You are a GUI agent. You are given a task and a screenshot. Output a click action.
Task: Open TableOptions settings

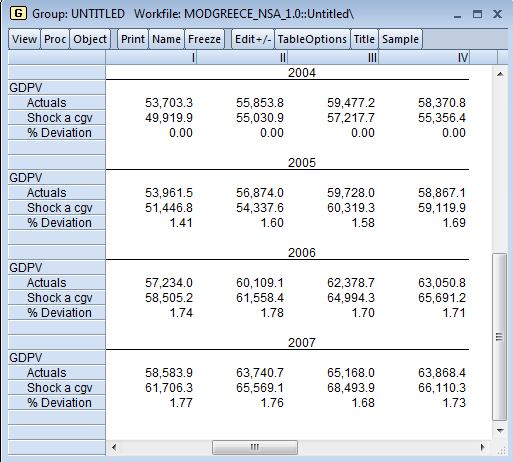coord(312,39)
